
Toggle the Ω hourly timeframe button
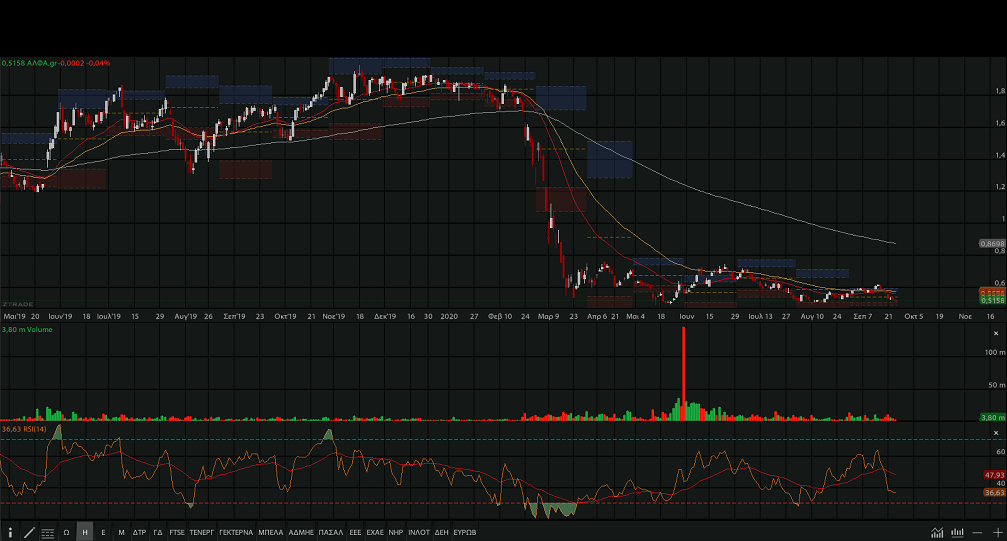[x=66, y=532]
